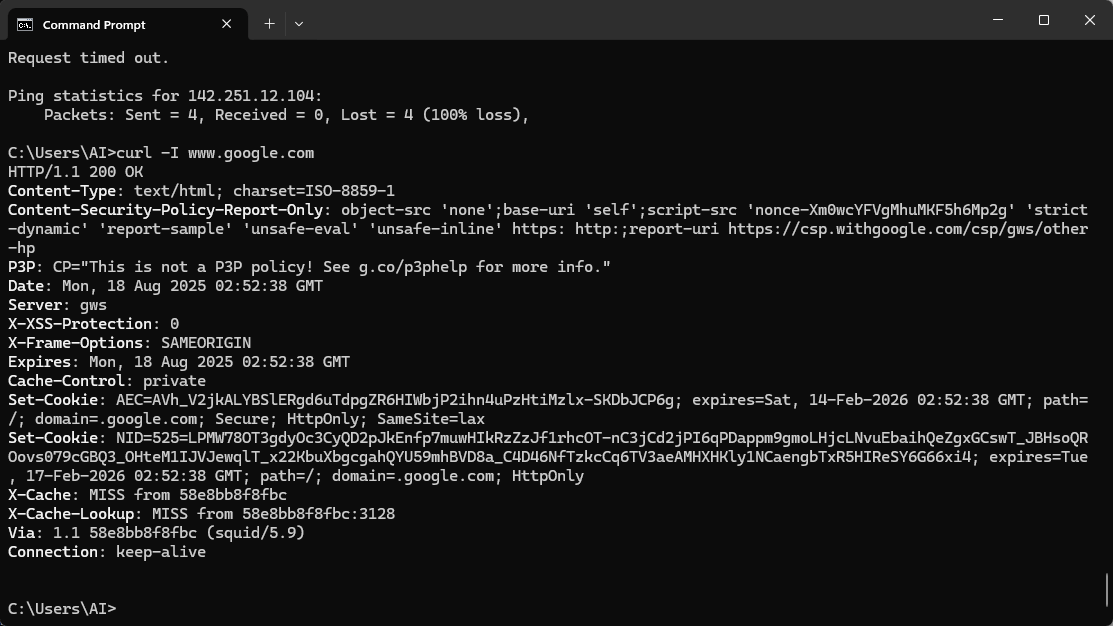Click the X-Frame-Options SAMEORIGIN line

129,343
